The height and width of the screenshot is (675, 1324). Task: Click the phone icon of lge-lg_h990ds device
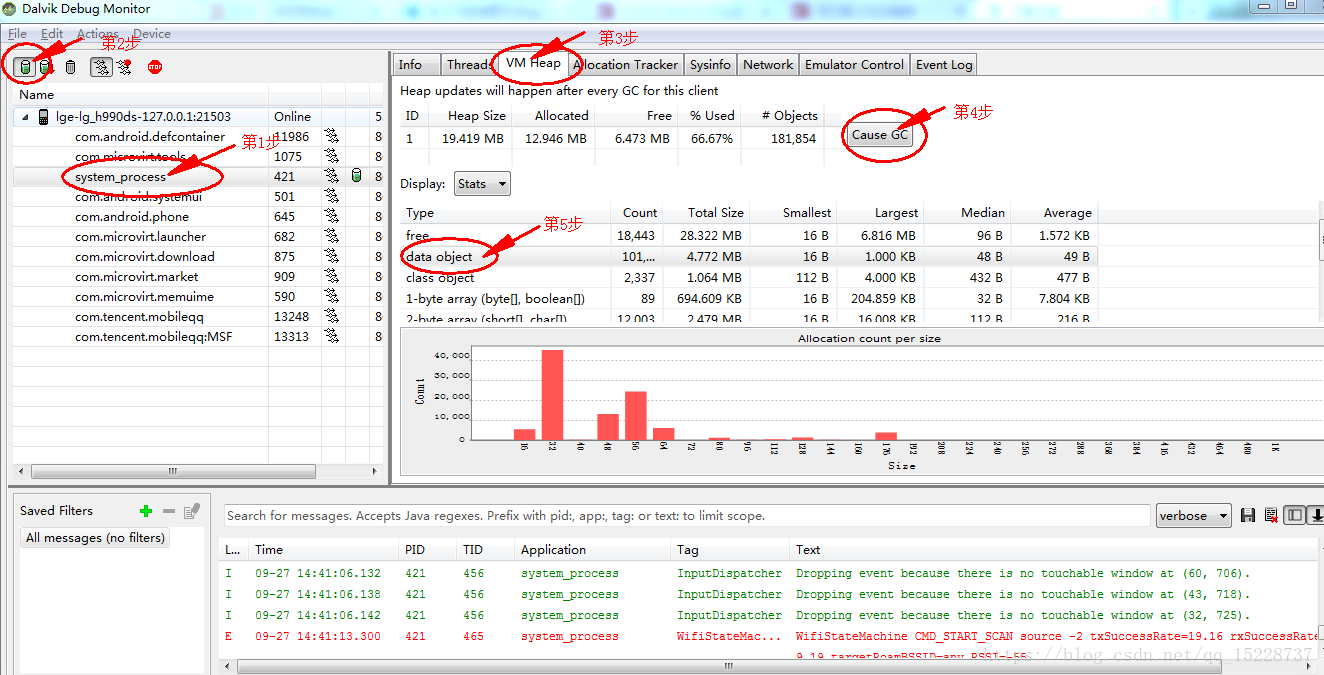coord(44,117)
